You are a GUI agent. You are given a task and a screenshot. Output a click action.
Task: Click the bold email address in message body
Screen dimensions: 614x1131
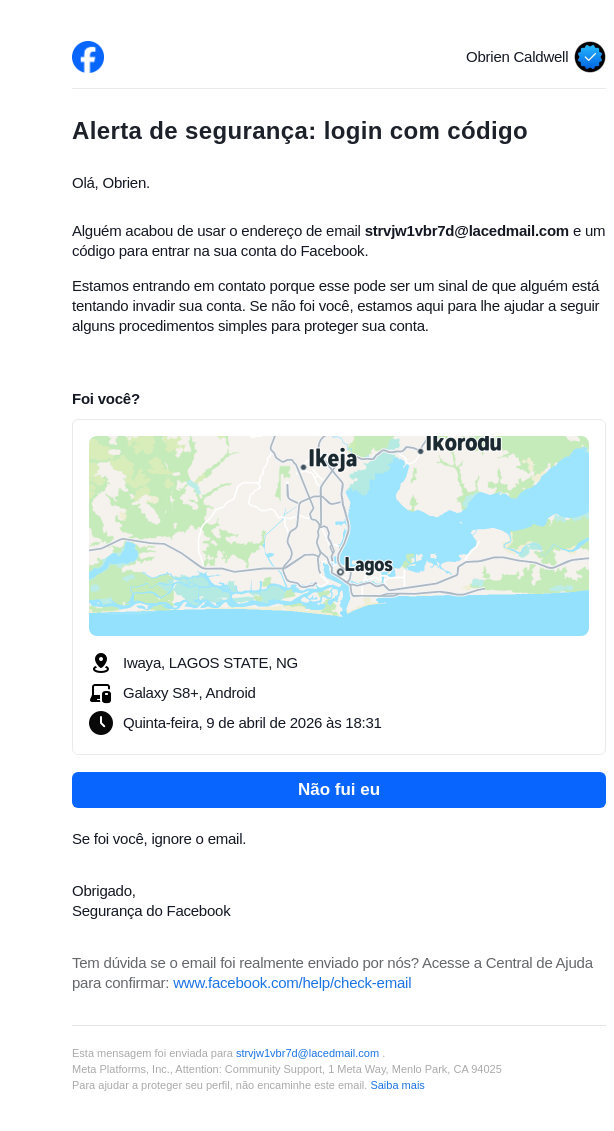466,231
